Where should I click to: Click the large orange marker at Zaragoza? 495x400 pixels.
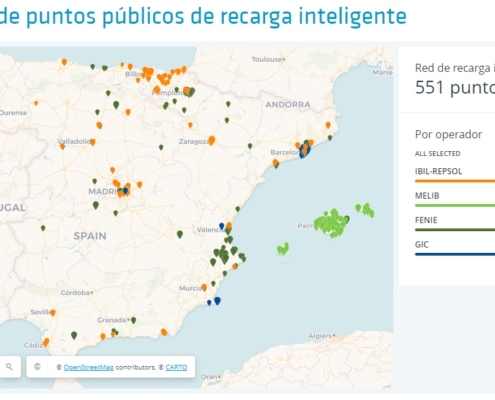click(211, 140)
